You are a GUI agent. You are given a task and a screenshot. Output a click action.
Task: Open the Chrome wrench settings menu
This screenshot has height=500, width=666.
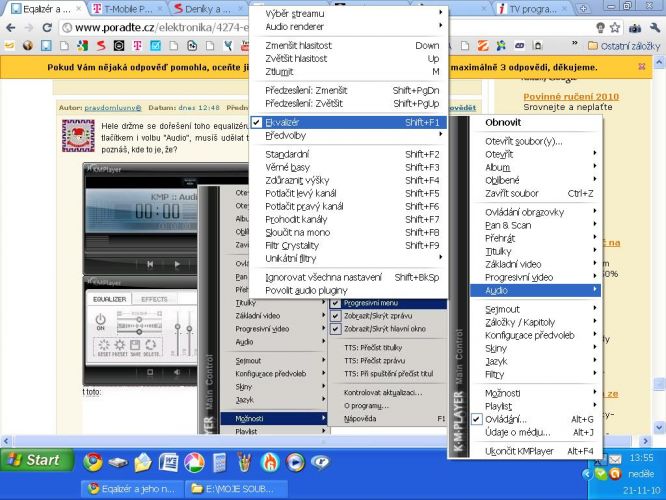[x=655, y=28]
